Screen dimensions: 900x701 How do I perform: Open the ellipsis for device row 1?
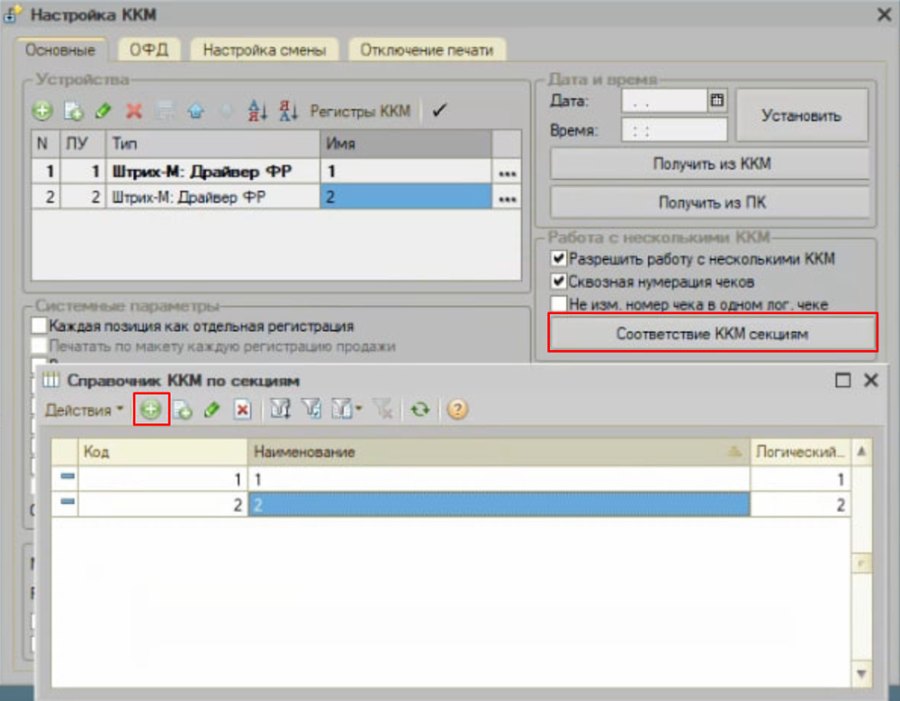coord(507,172)
